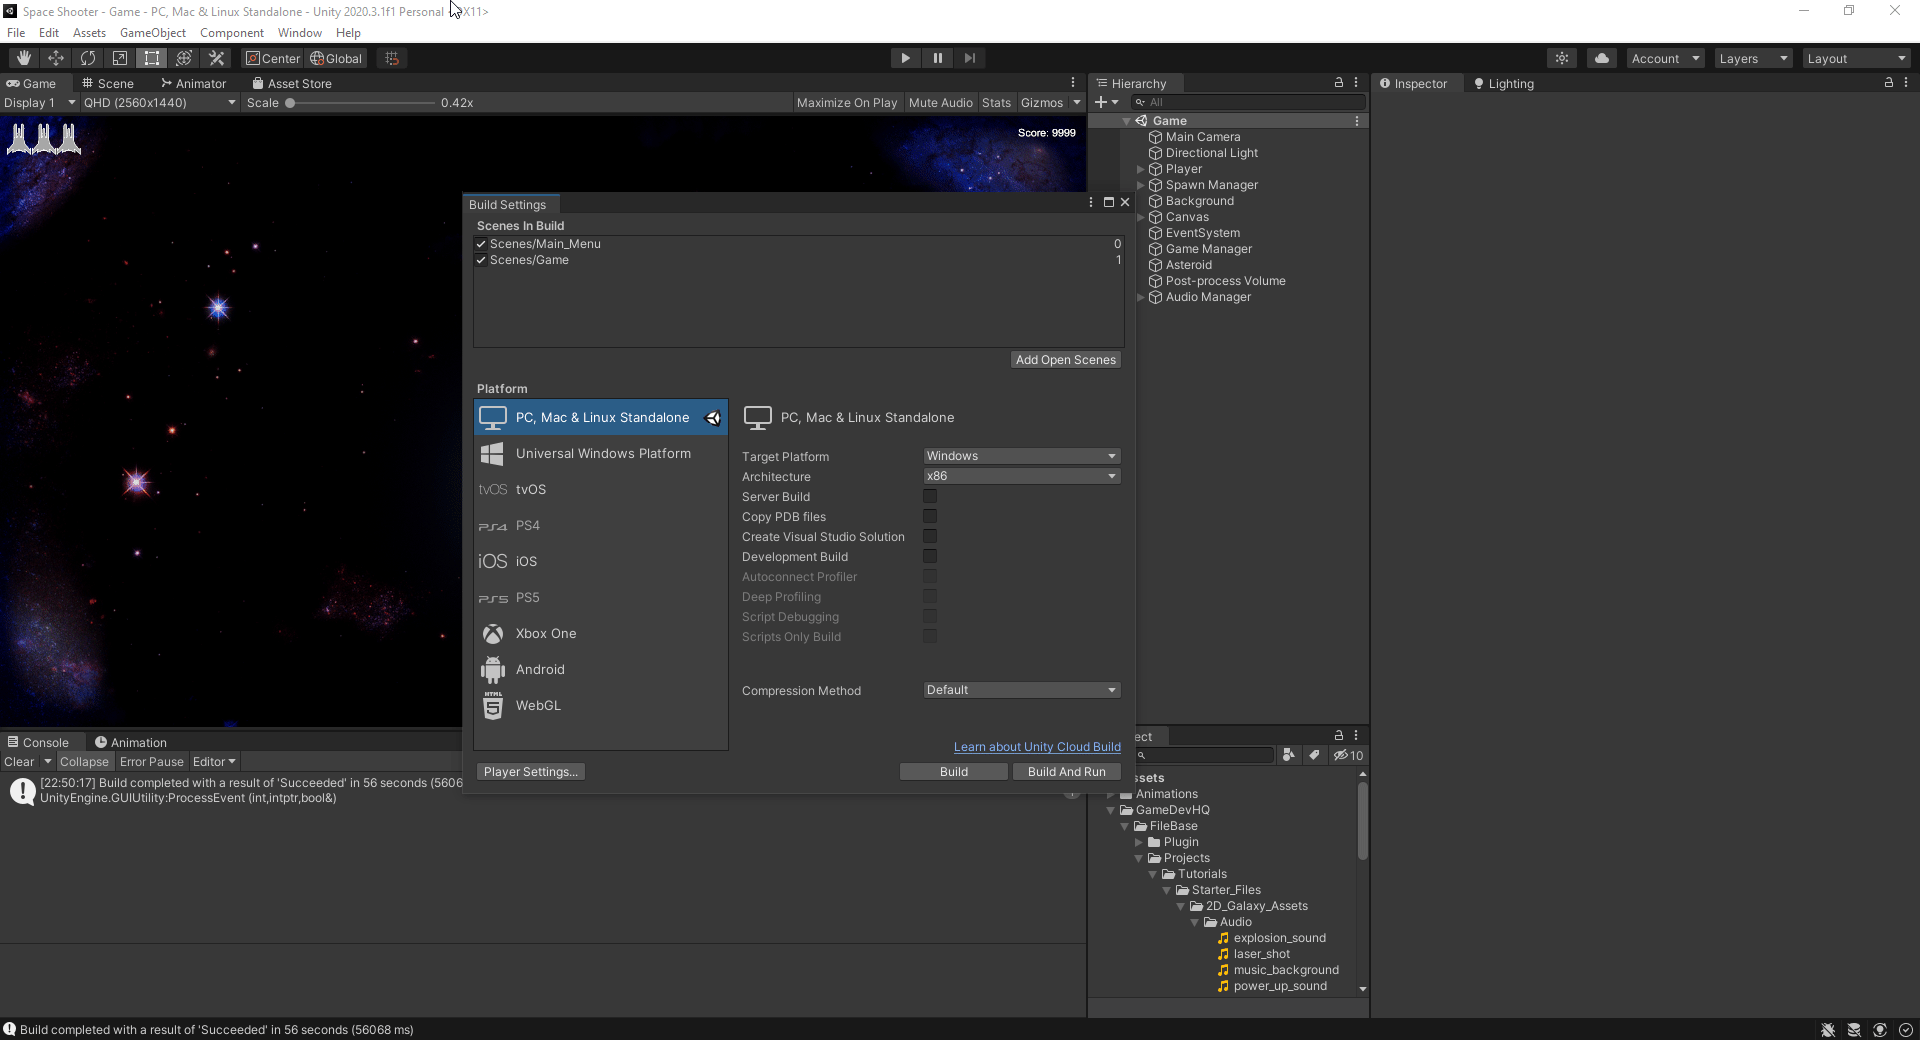Select the Hand tool

coord(24,58)
